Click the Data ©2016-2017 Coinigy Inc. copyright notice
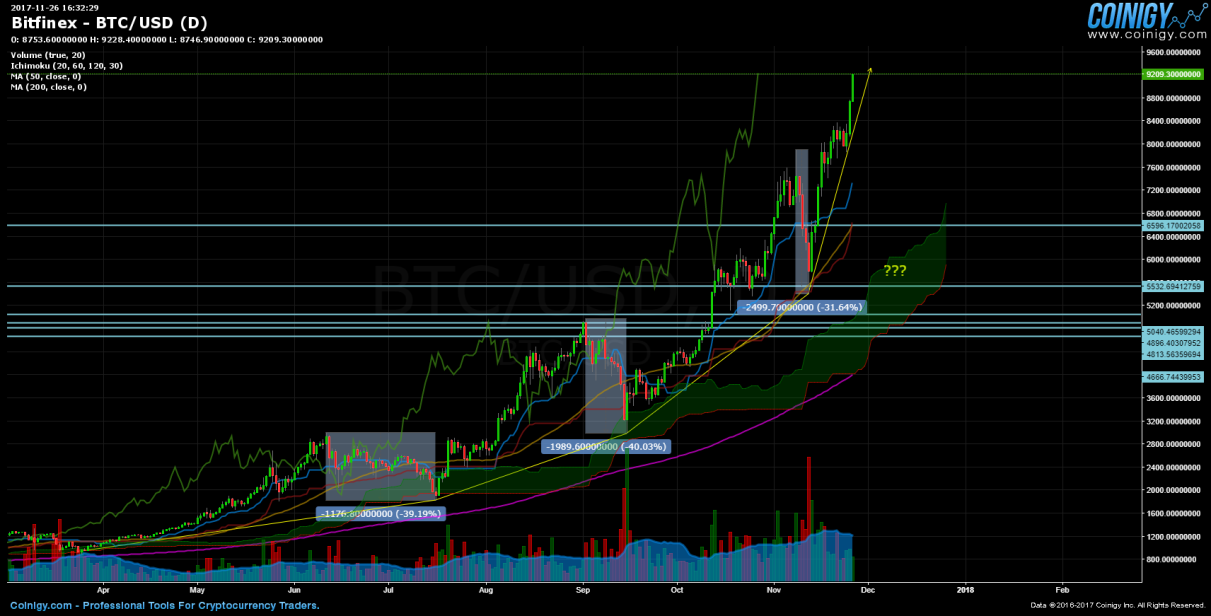 [x=1118, y=606]
